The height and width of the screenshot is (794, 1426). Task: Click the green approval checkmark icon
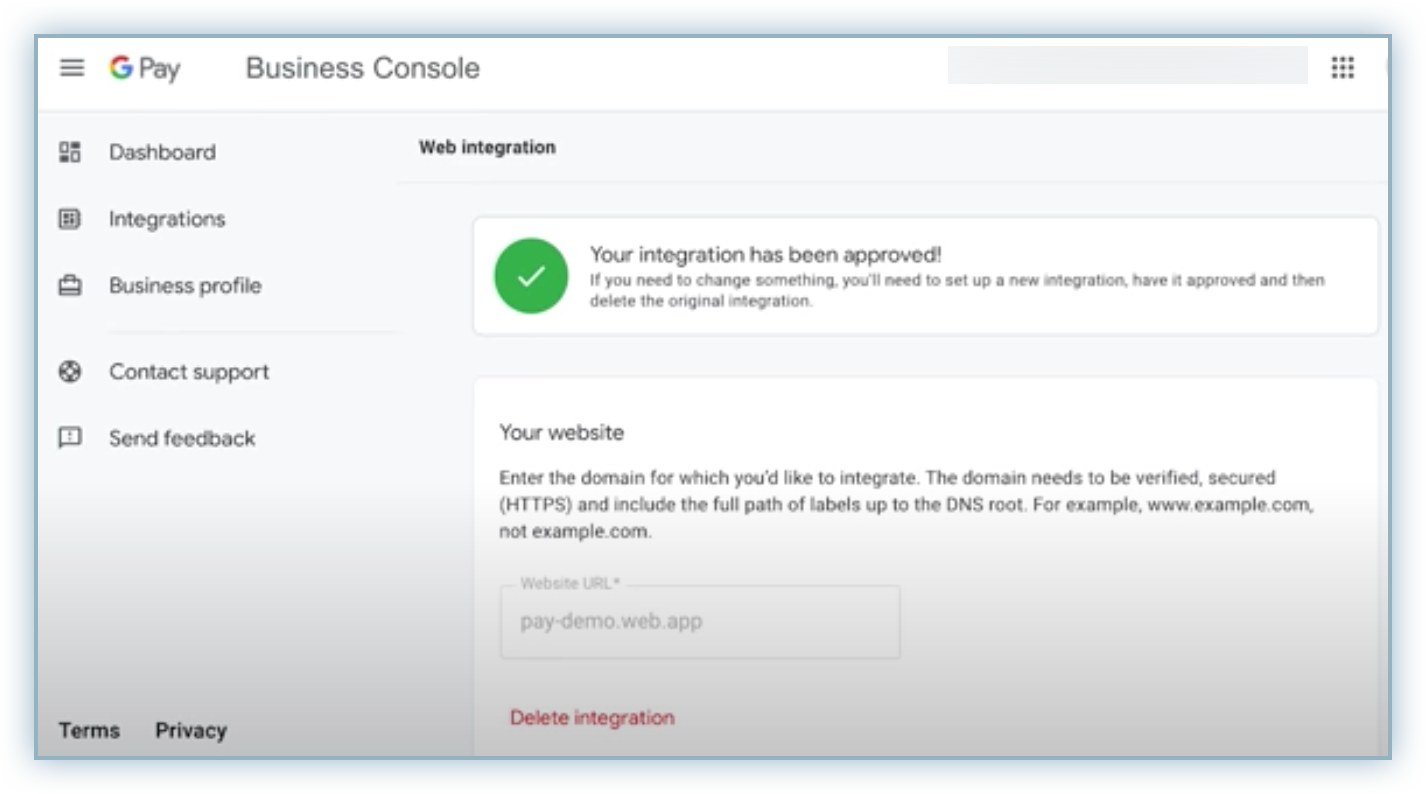coord(531,276)
